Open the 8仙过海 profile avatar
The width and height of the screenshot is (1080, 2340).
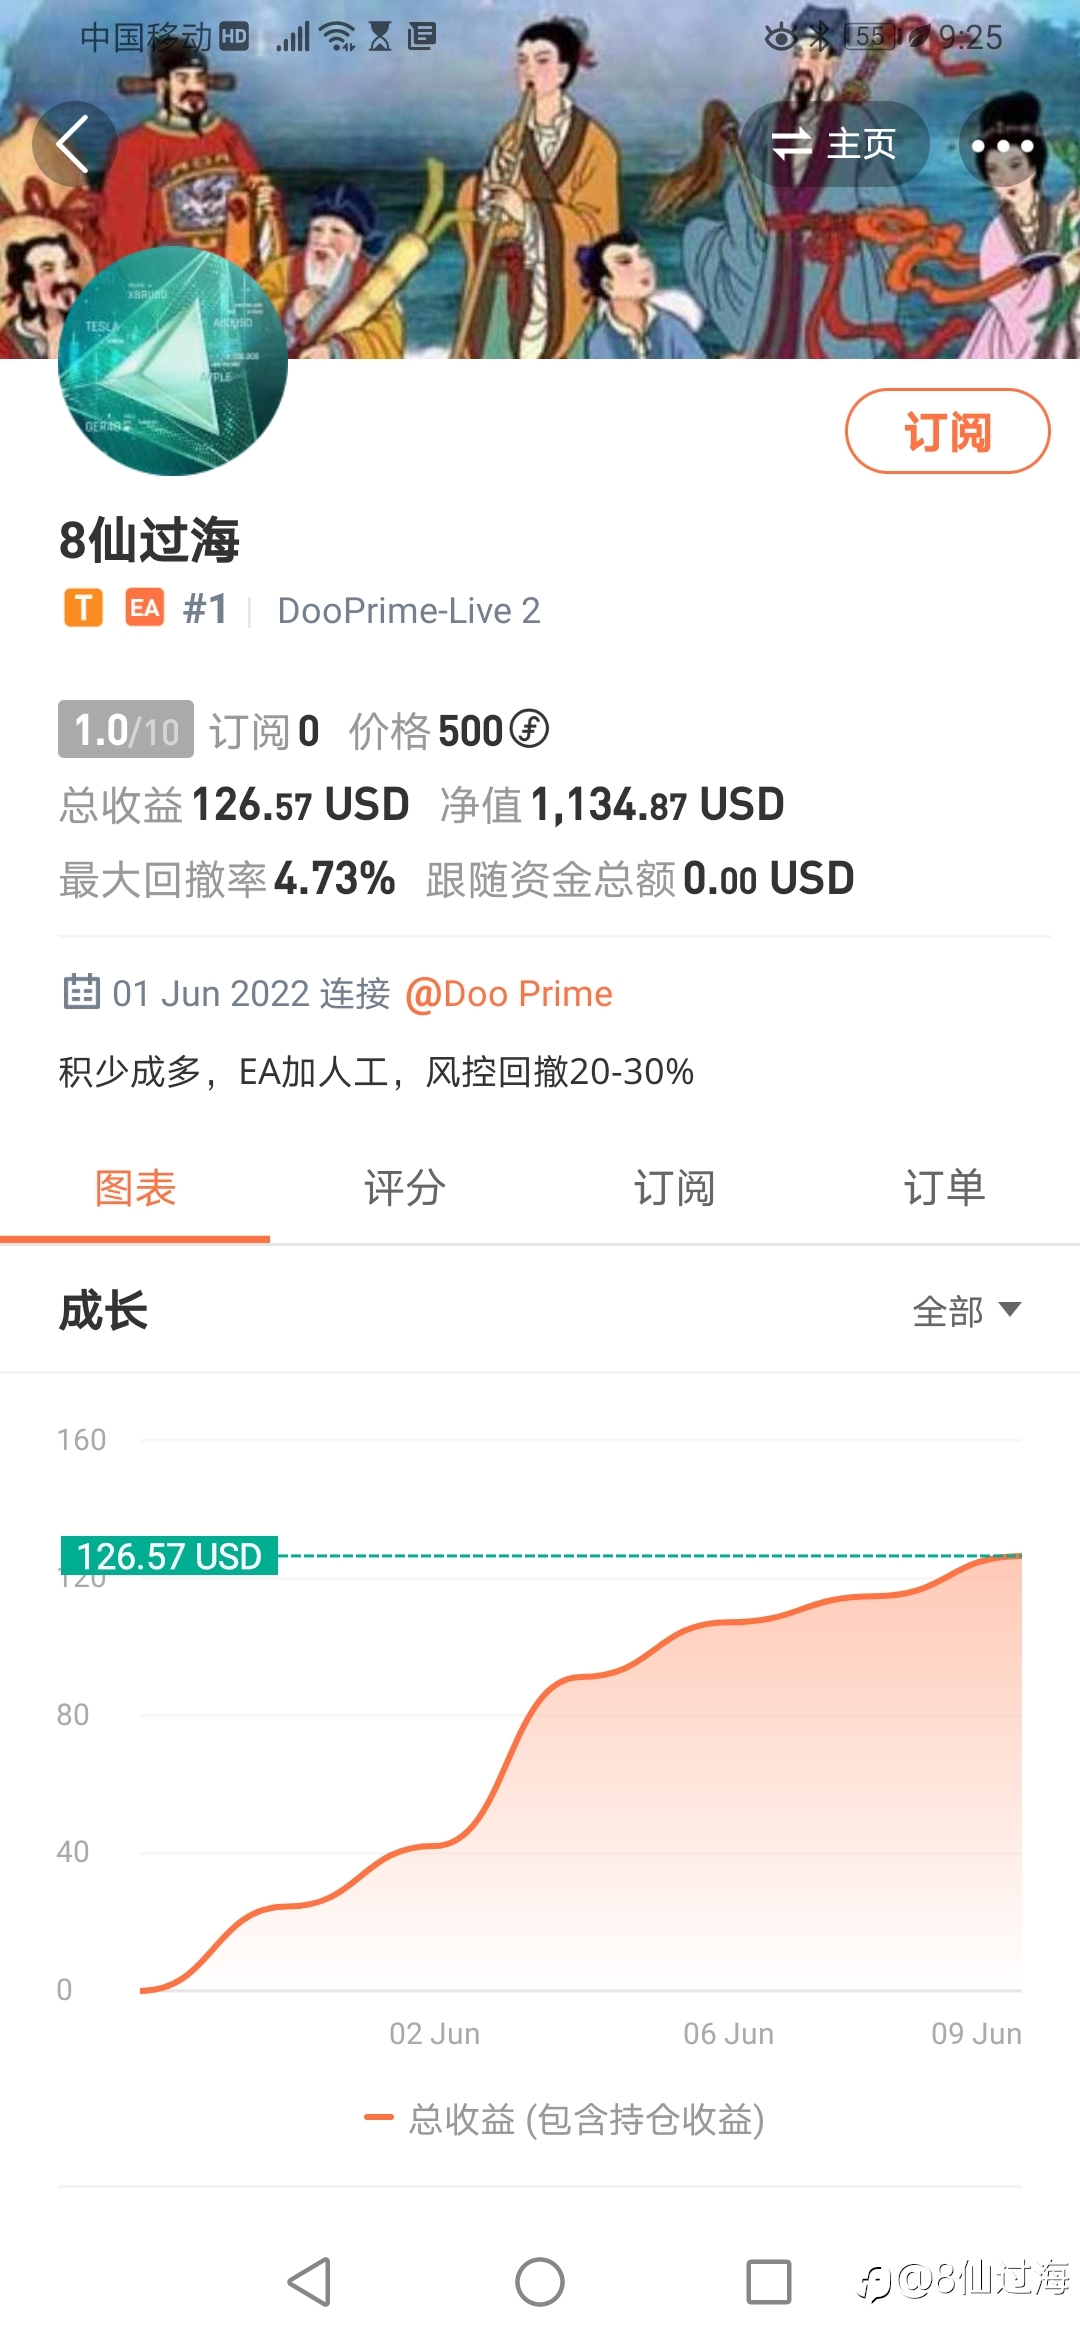(x=173, y=361)
